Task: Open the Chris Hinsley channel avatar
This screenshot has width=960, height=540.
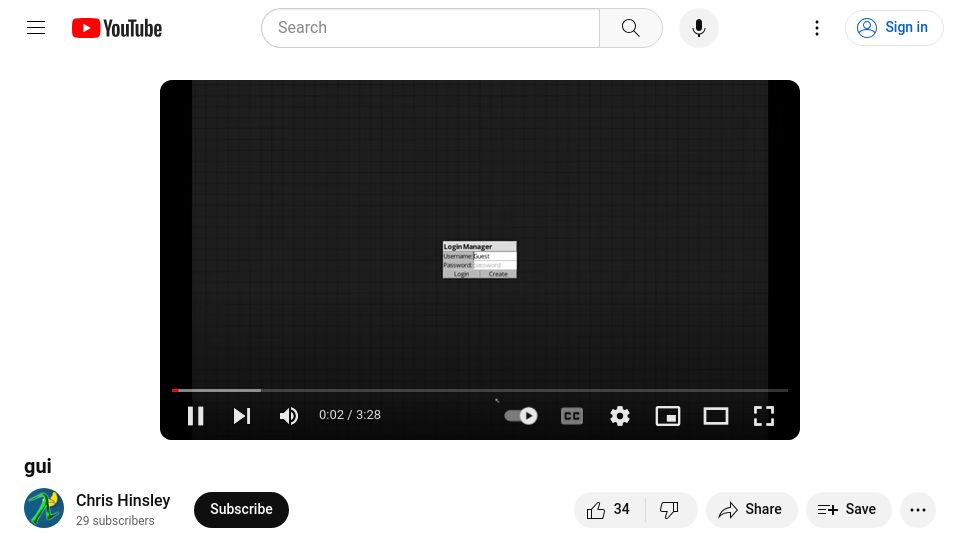Action: [x=44, y=508]
